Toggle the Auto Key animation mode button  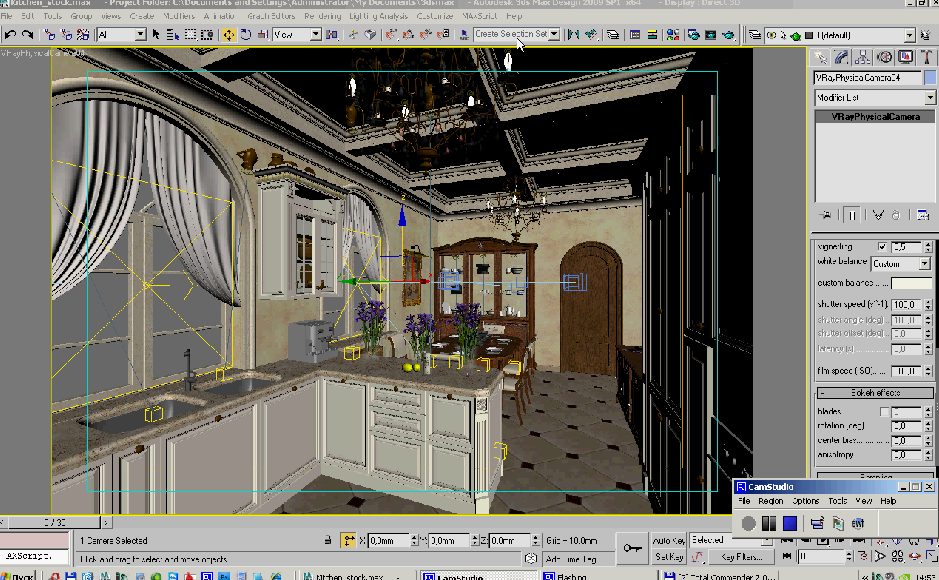click(x=668, y=540)
